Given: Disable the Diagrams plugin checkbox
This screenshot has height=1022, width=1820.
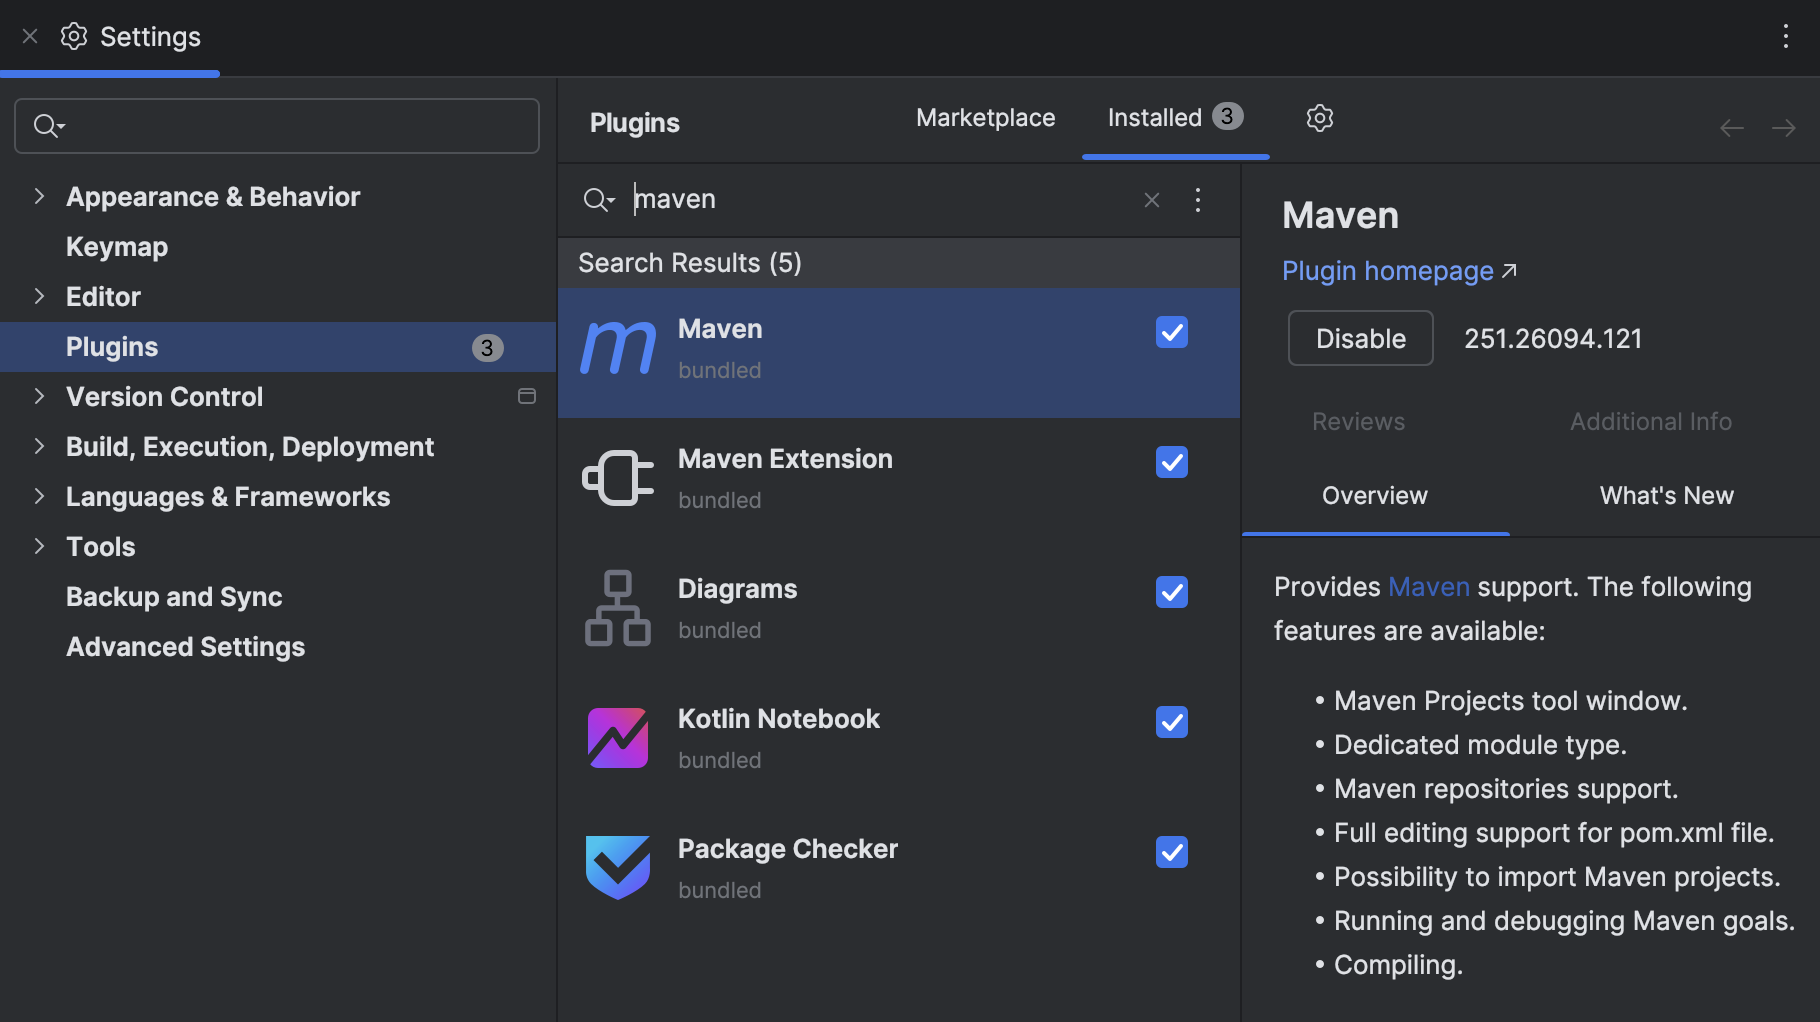Looking at the screenshot, I should click(x=1171, y=592).
